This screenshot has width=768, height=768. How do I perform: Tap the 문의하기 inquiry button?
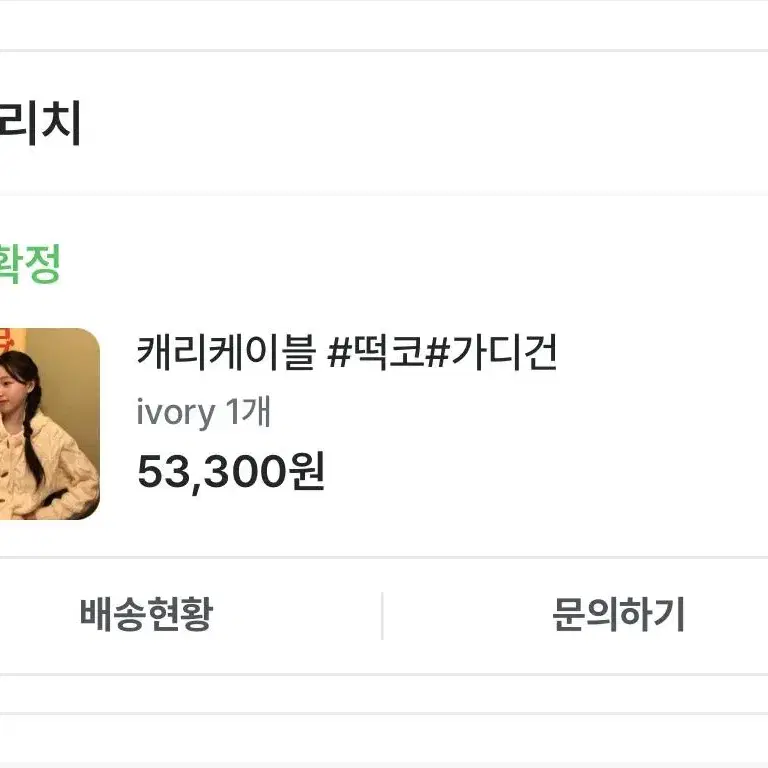618,614
